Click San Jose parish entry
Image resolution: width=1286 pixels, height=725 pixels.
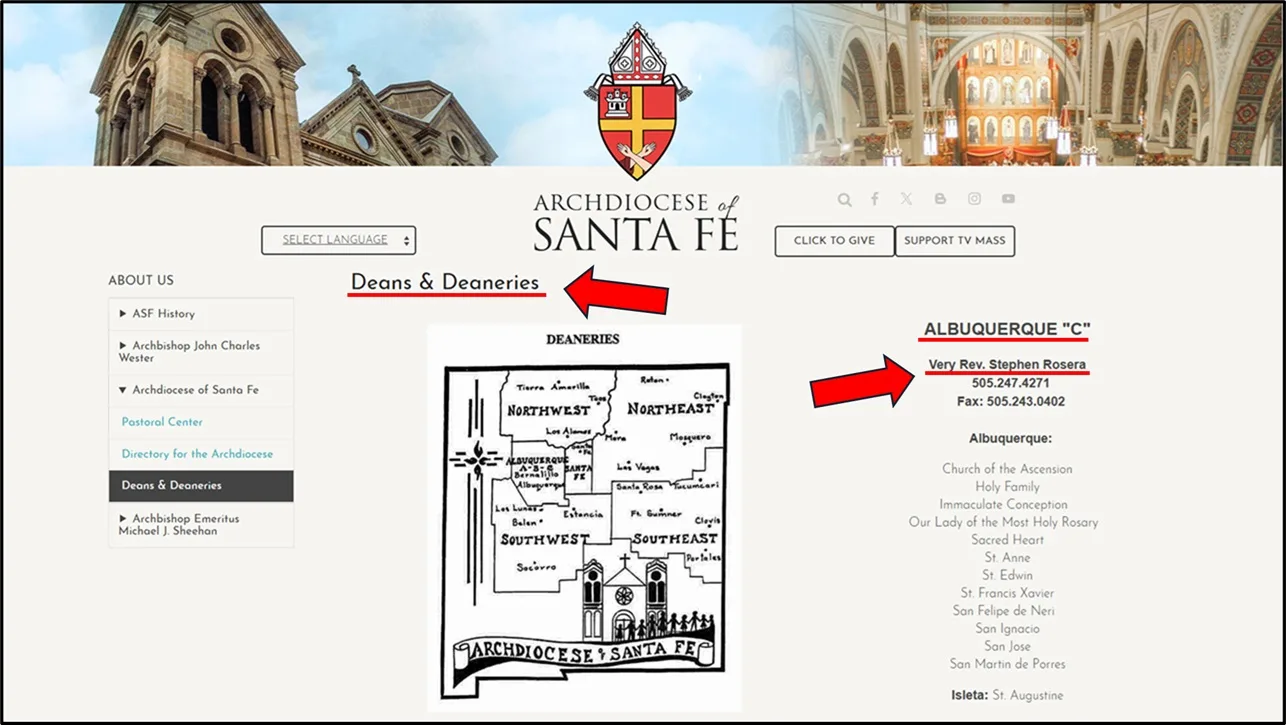(x=1007, y=647)
